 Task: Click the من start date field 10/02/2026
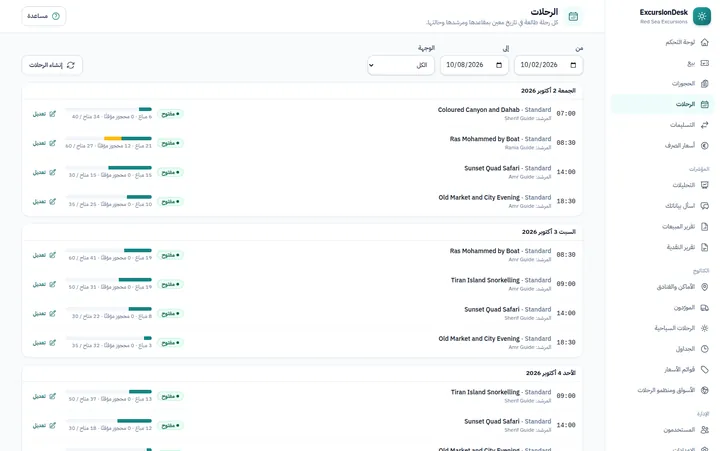tap(549, 65)
